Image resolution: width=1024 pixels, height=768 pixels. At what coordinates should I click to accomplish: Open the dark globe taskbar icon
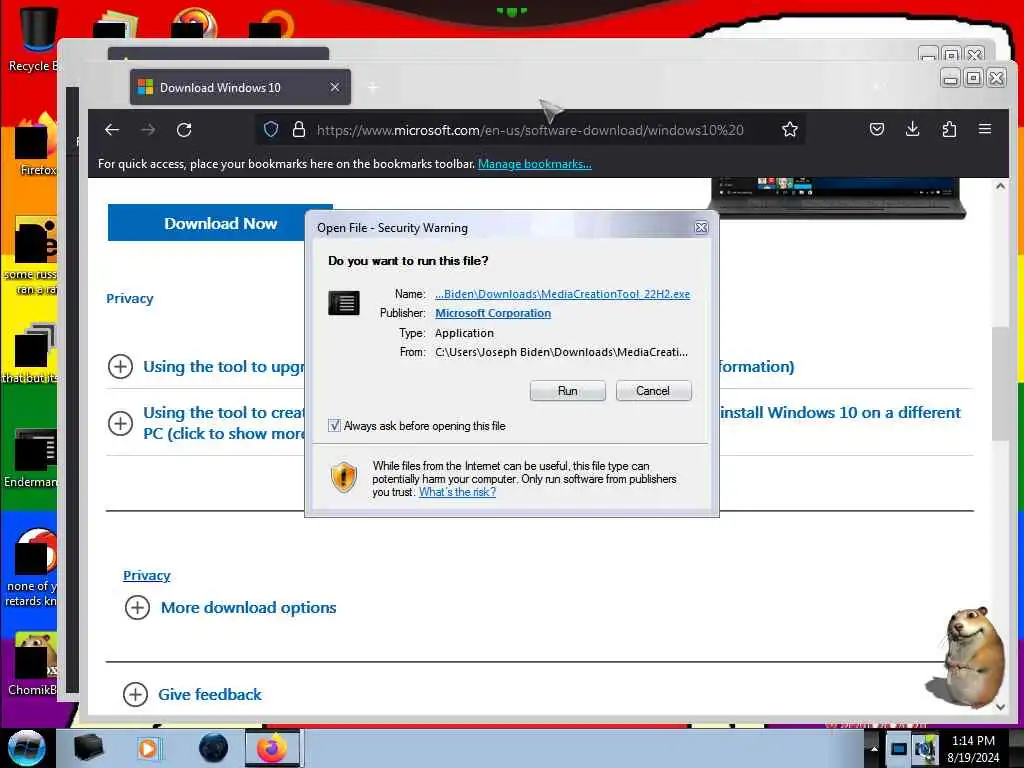[213, 748]
